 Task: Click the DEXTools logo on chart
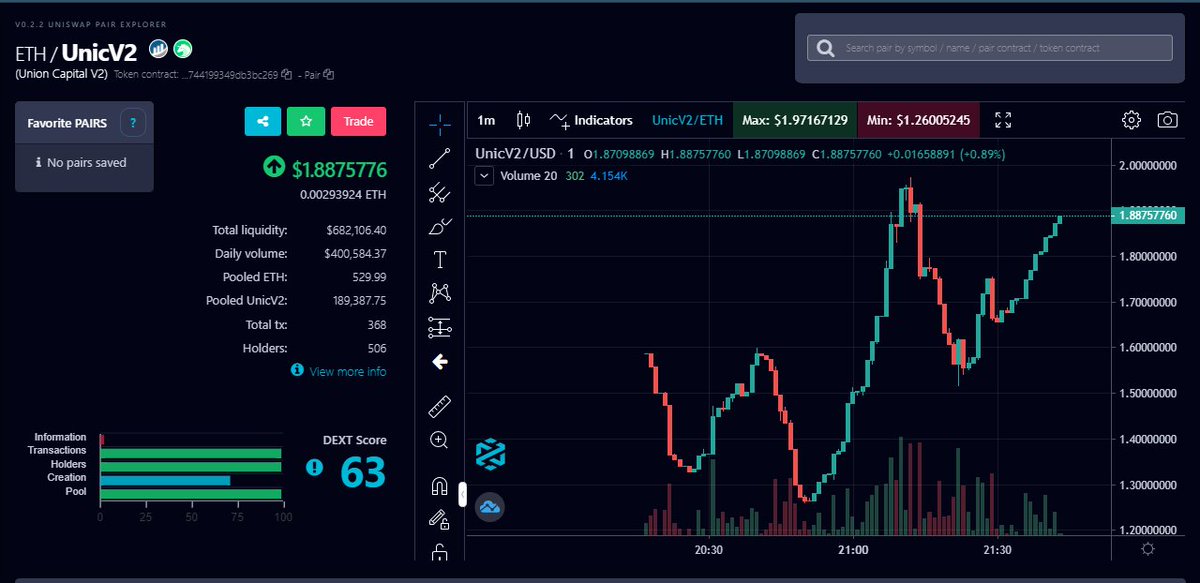point(490,454)
